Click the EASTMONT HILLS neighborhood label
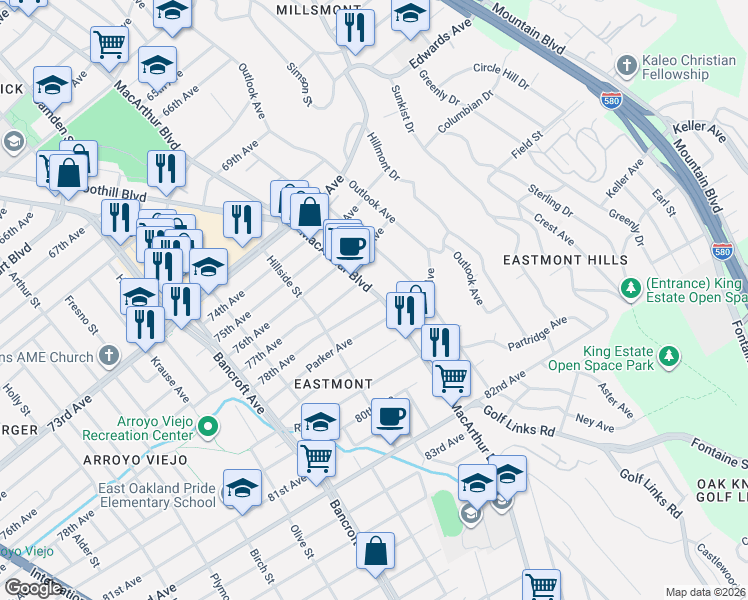The image size is (748, 600). click(x=566, y=260)
